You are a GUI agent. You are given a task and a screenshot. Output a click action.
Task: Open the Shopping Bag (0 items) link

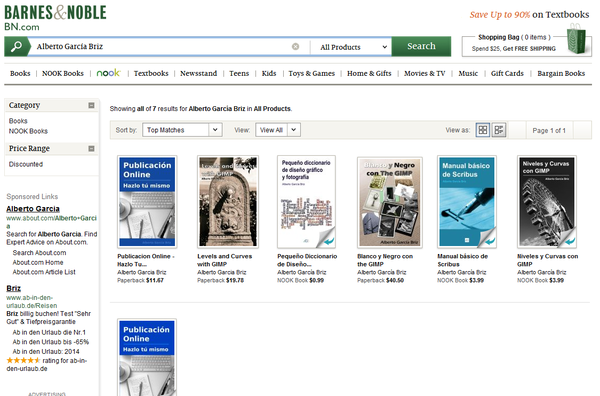coord(514,37)
